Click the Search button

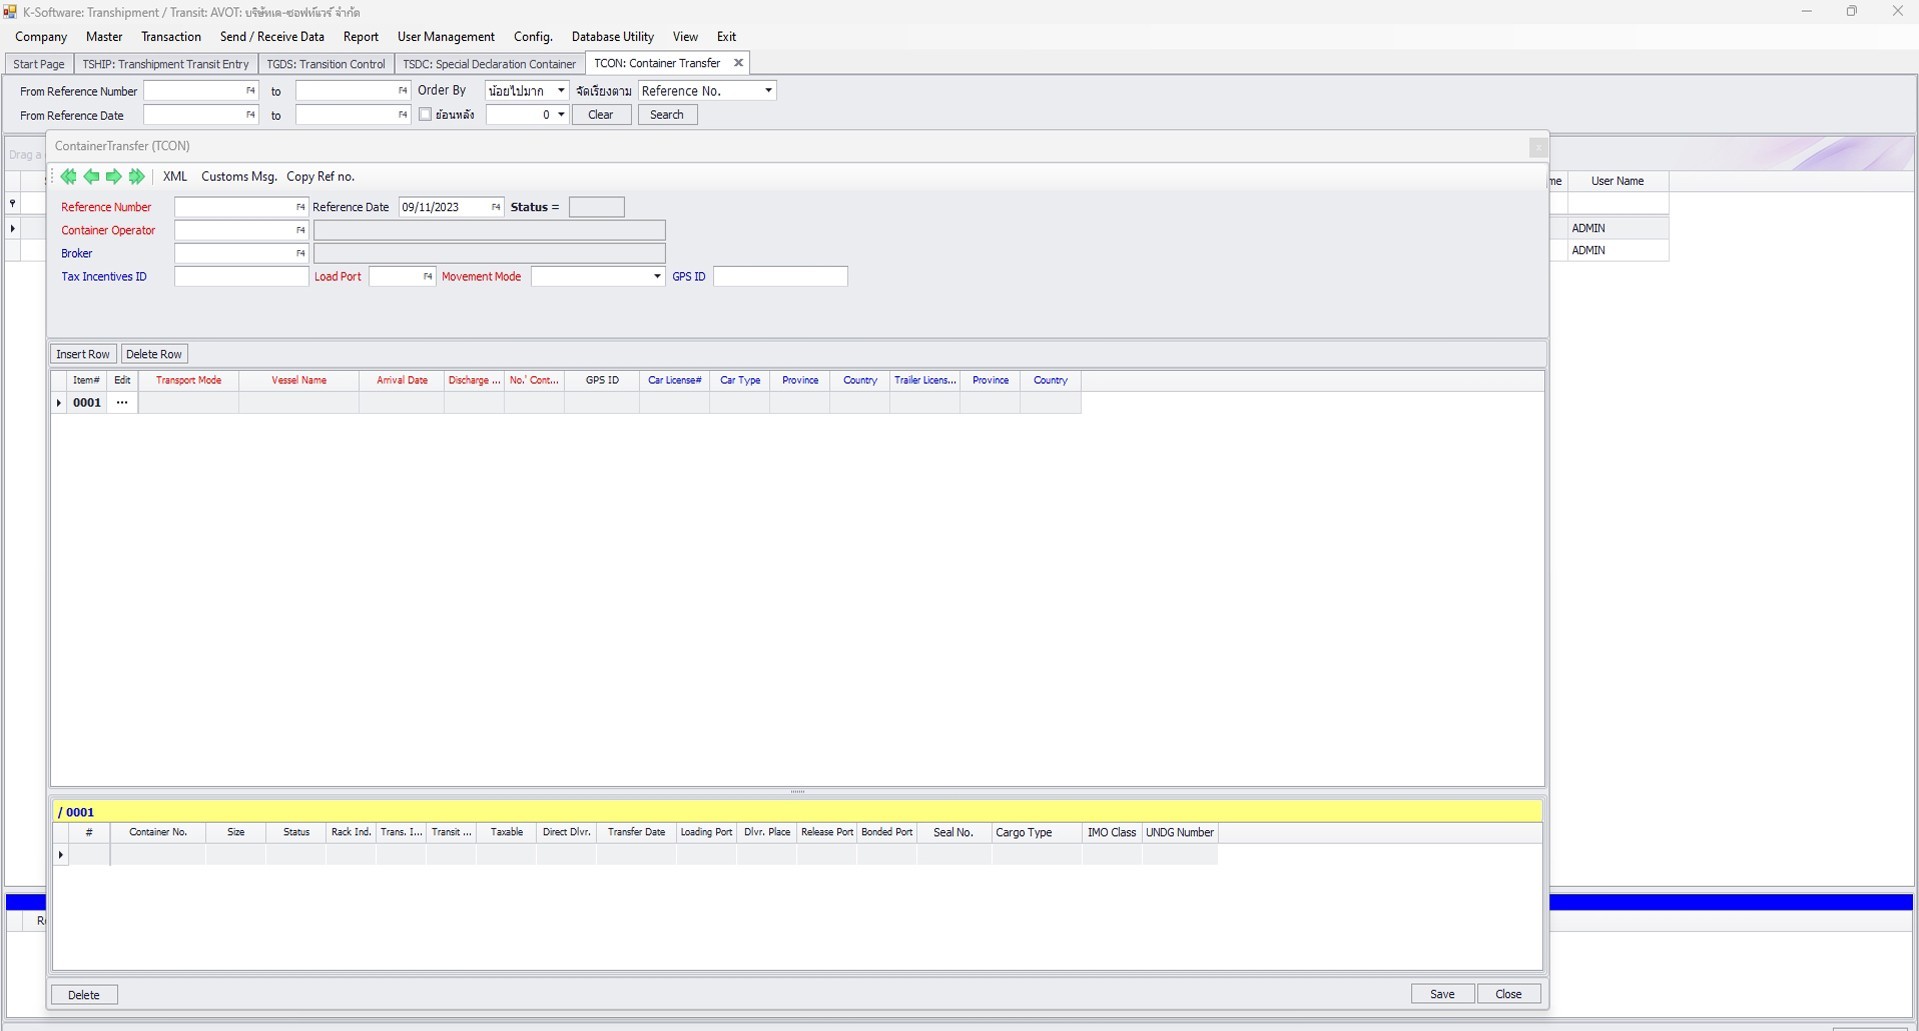click(x=666, y=114)
